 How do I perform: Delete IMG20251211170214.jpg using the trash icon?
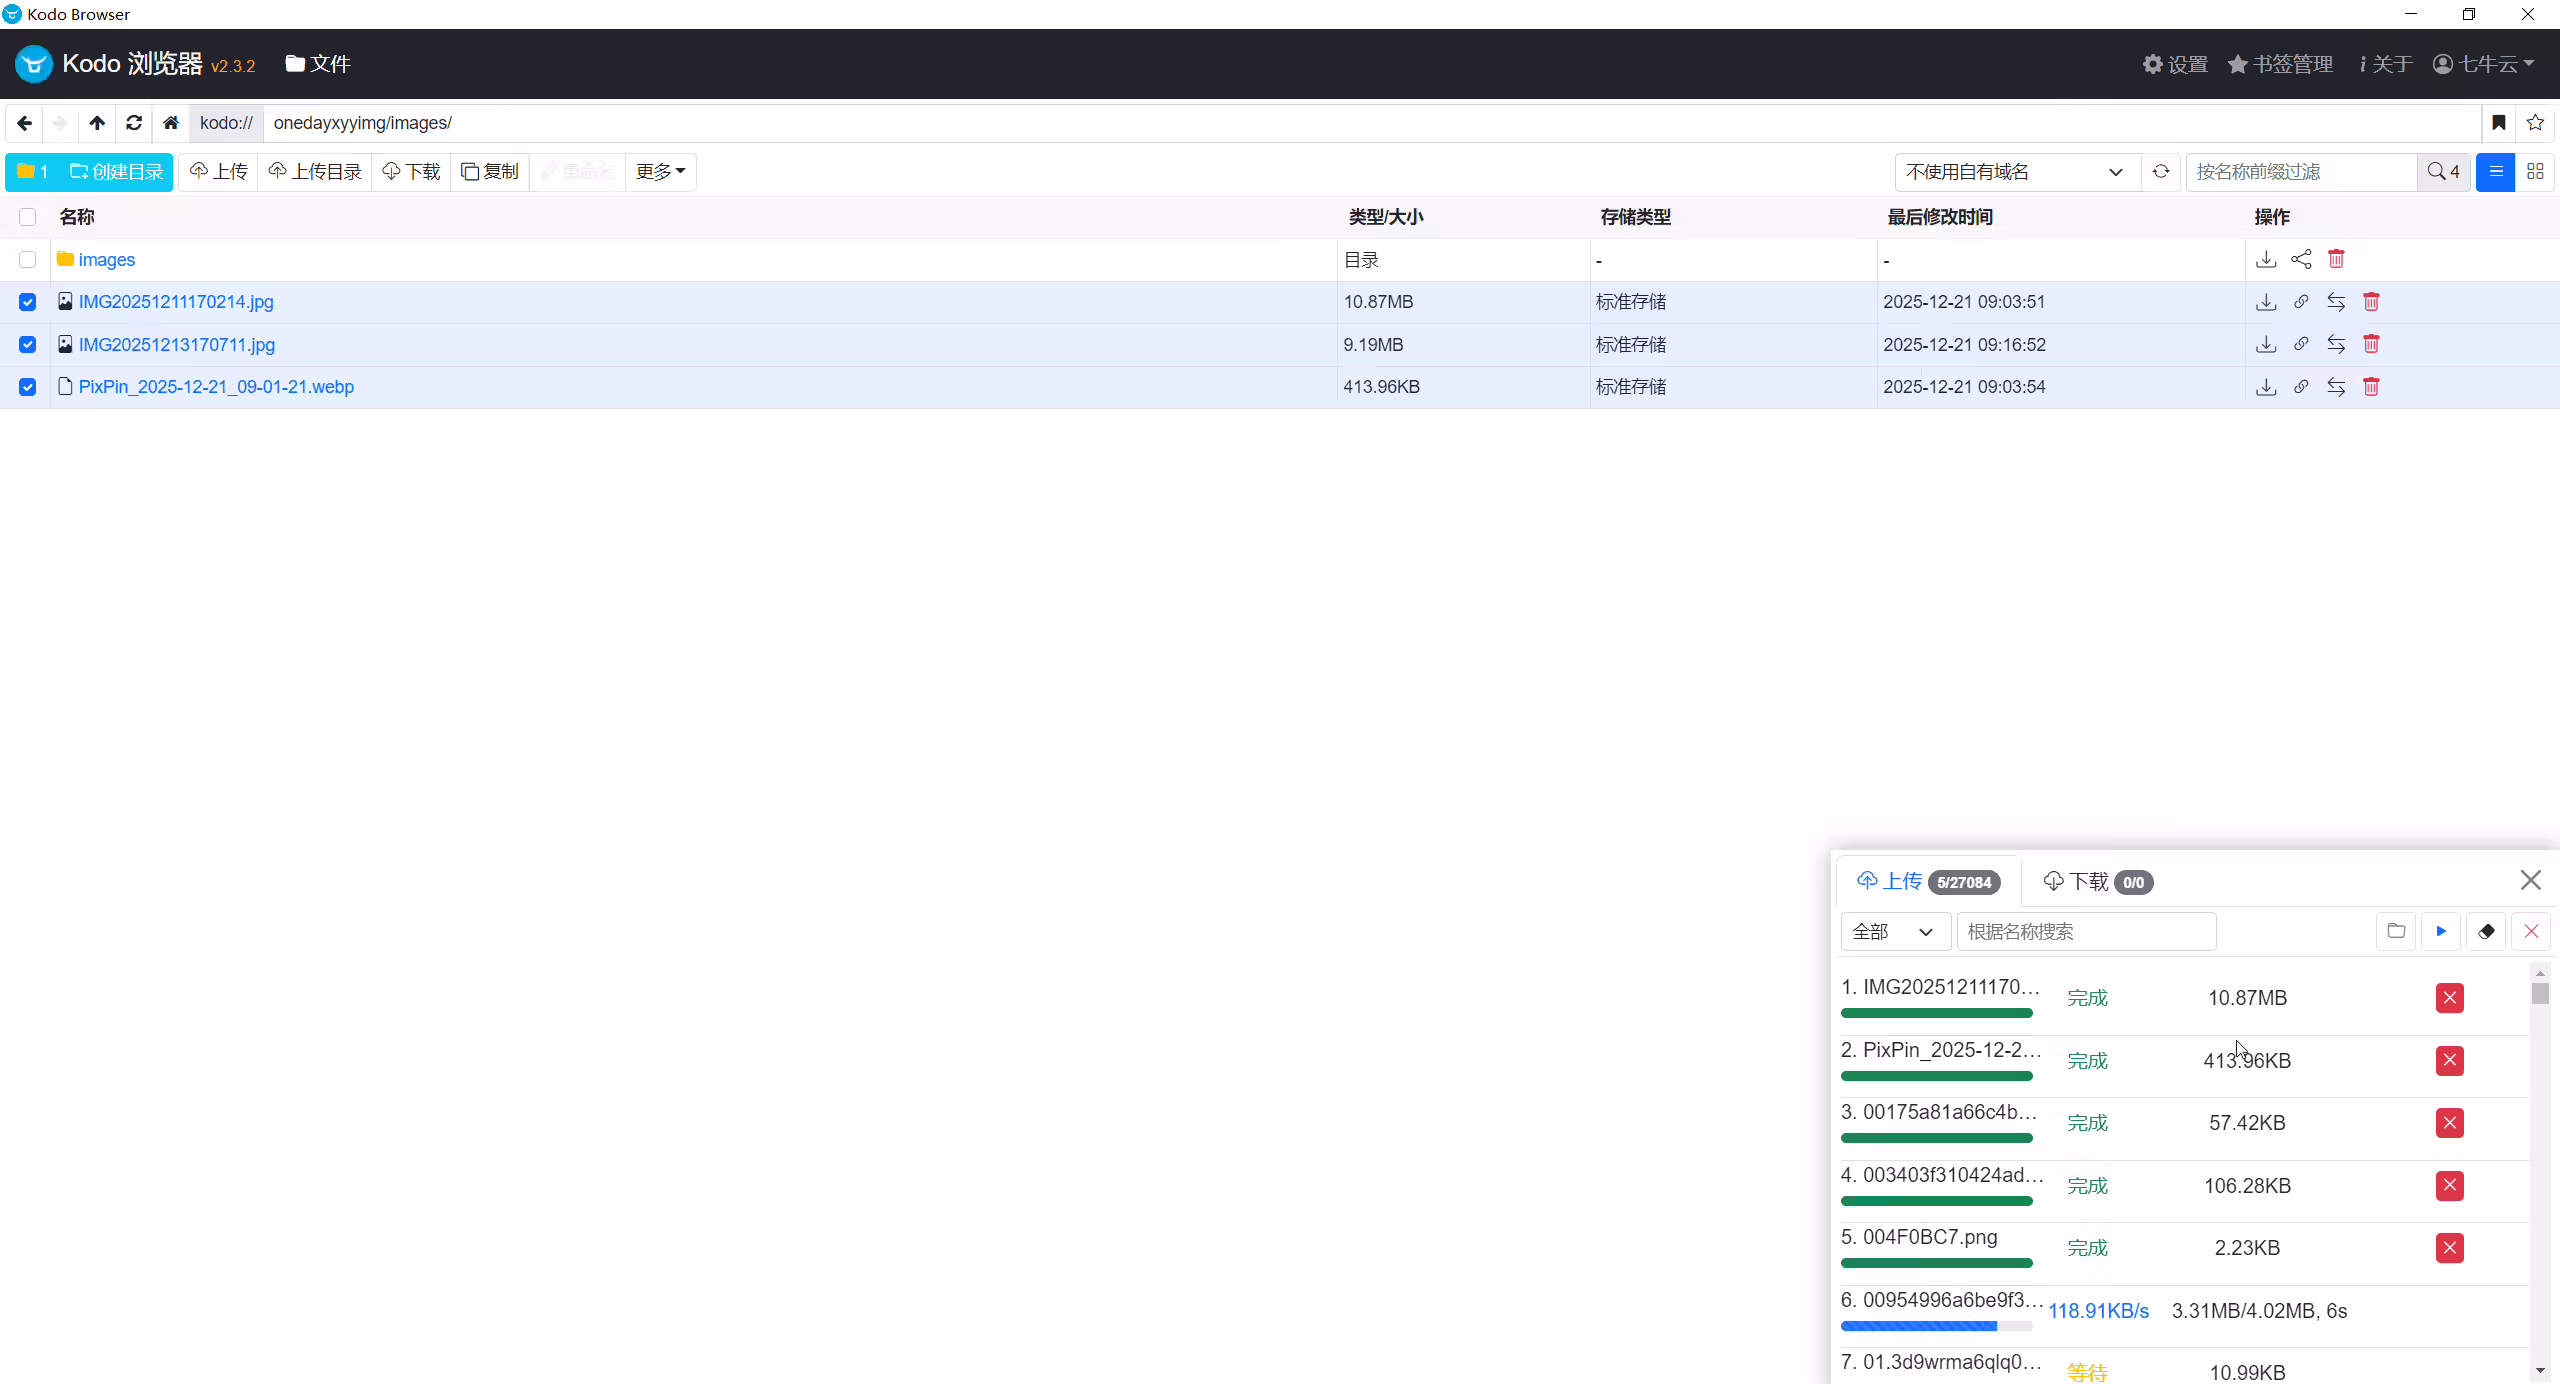pos(2371,302)
